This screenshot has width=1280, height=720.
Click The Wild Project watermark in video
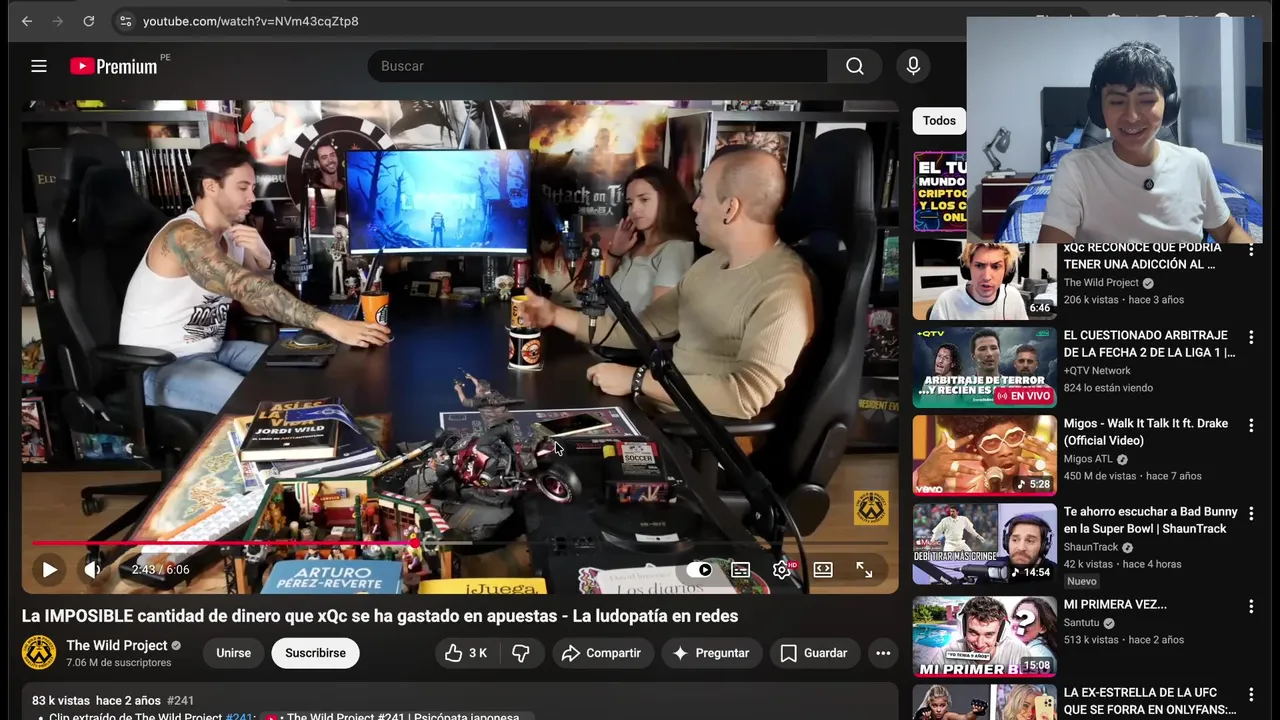pyautogui.click(x=870, y=508)
